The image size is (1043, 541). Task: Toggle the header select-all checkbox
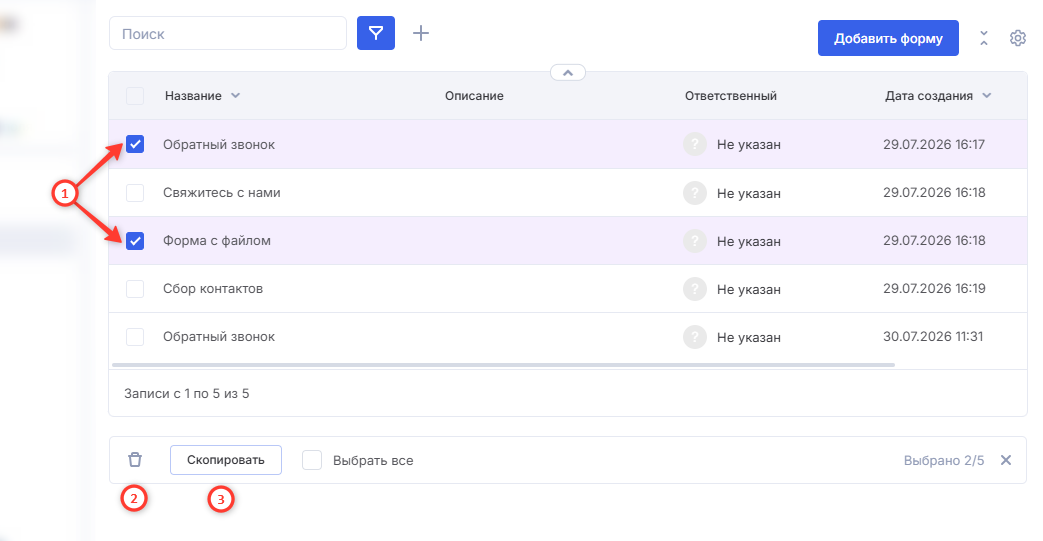[135, 96]
